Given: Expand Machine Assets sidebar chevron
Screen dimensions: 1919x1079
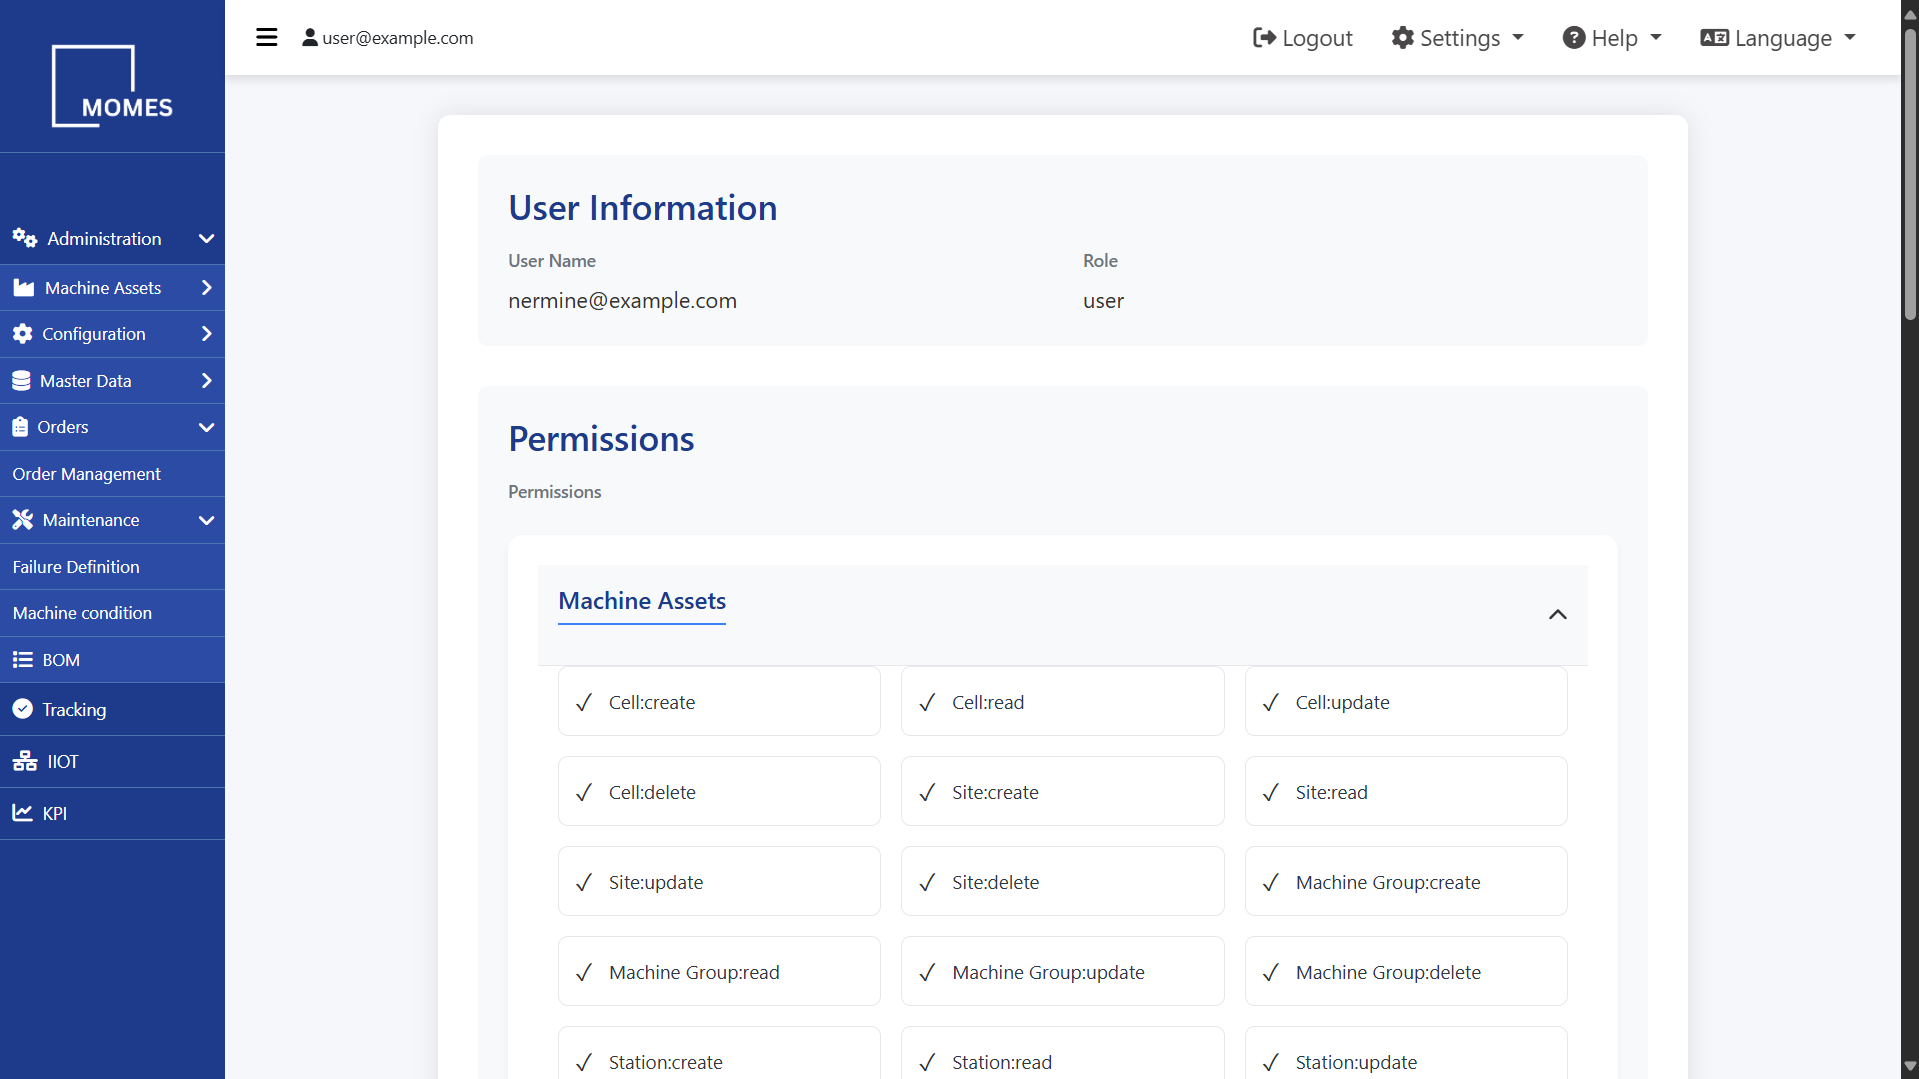Looking at the screenshot, I should pyautogui.click(x=206, y=288).
